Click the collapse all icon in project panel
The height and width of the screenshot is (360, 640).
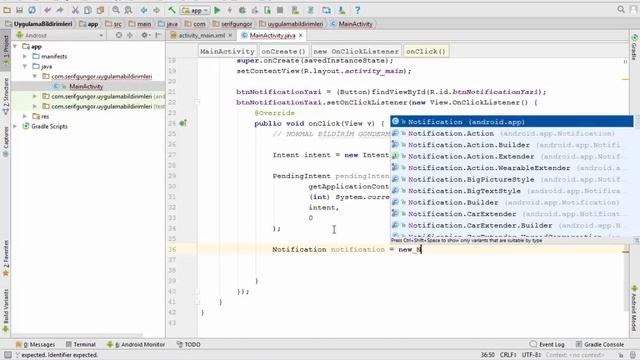tap(130, 36)
